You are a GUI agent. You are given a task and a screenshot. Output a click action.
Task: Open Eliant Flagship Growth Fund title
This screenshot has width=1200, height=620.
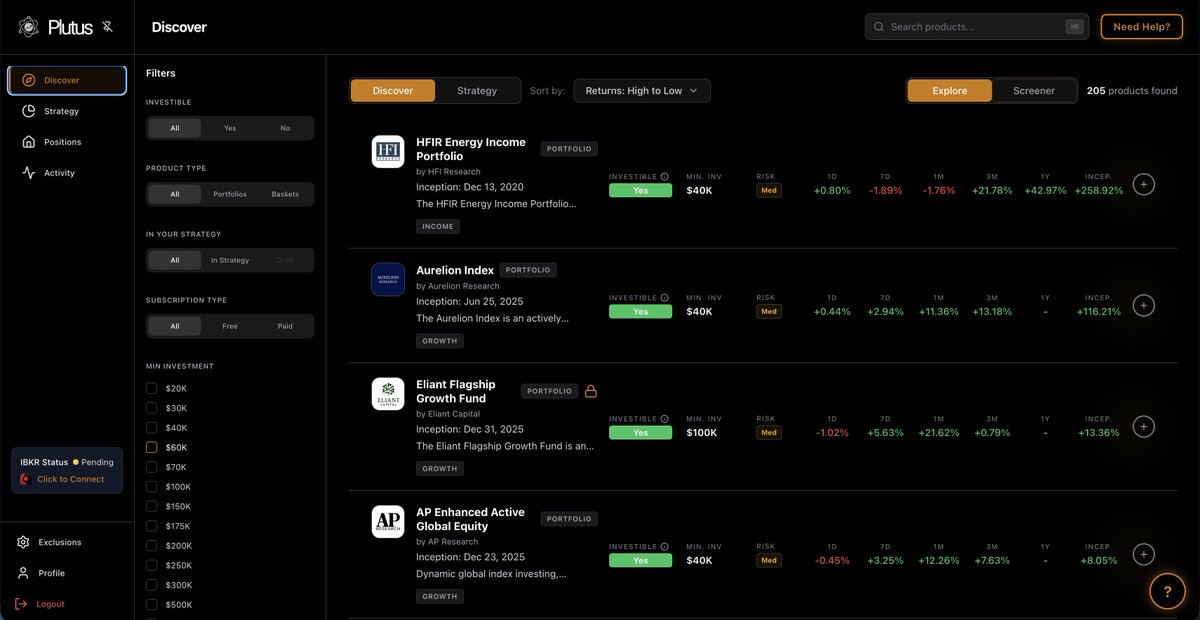click(x=456, y=391)
